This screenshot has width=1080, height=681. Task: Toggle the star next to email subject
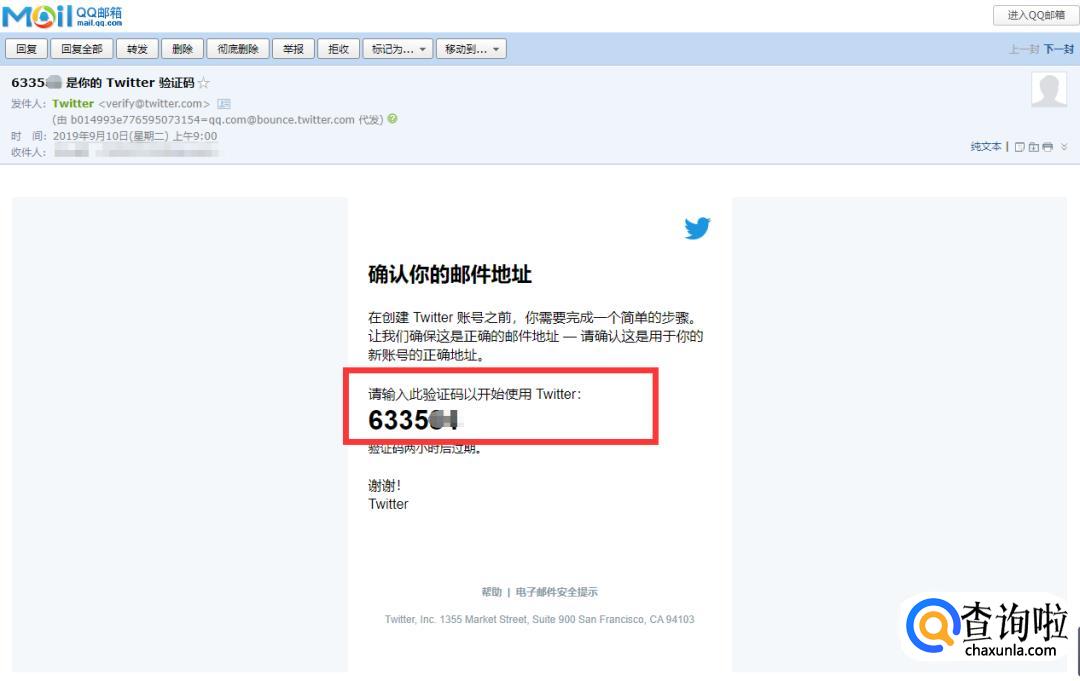pyautogui.click(x=203, y=83)
